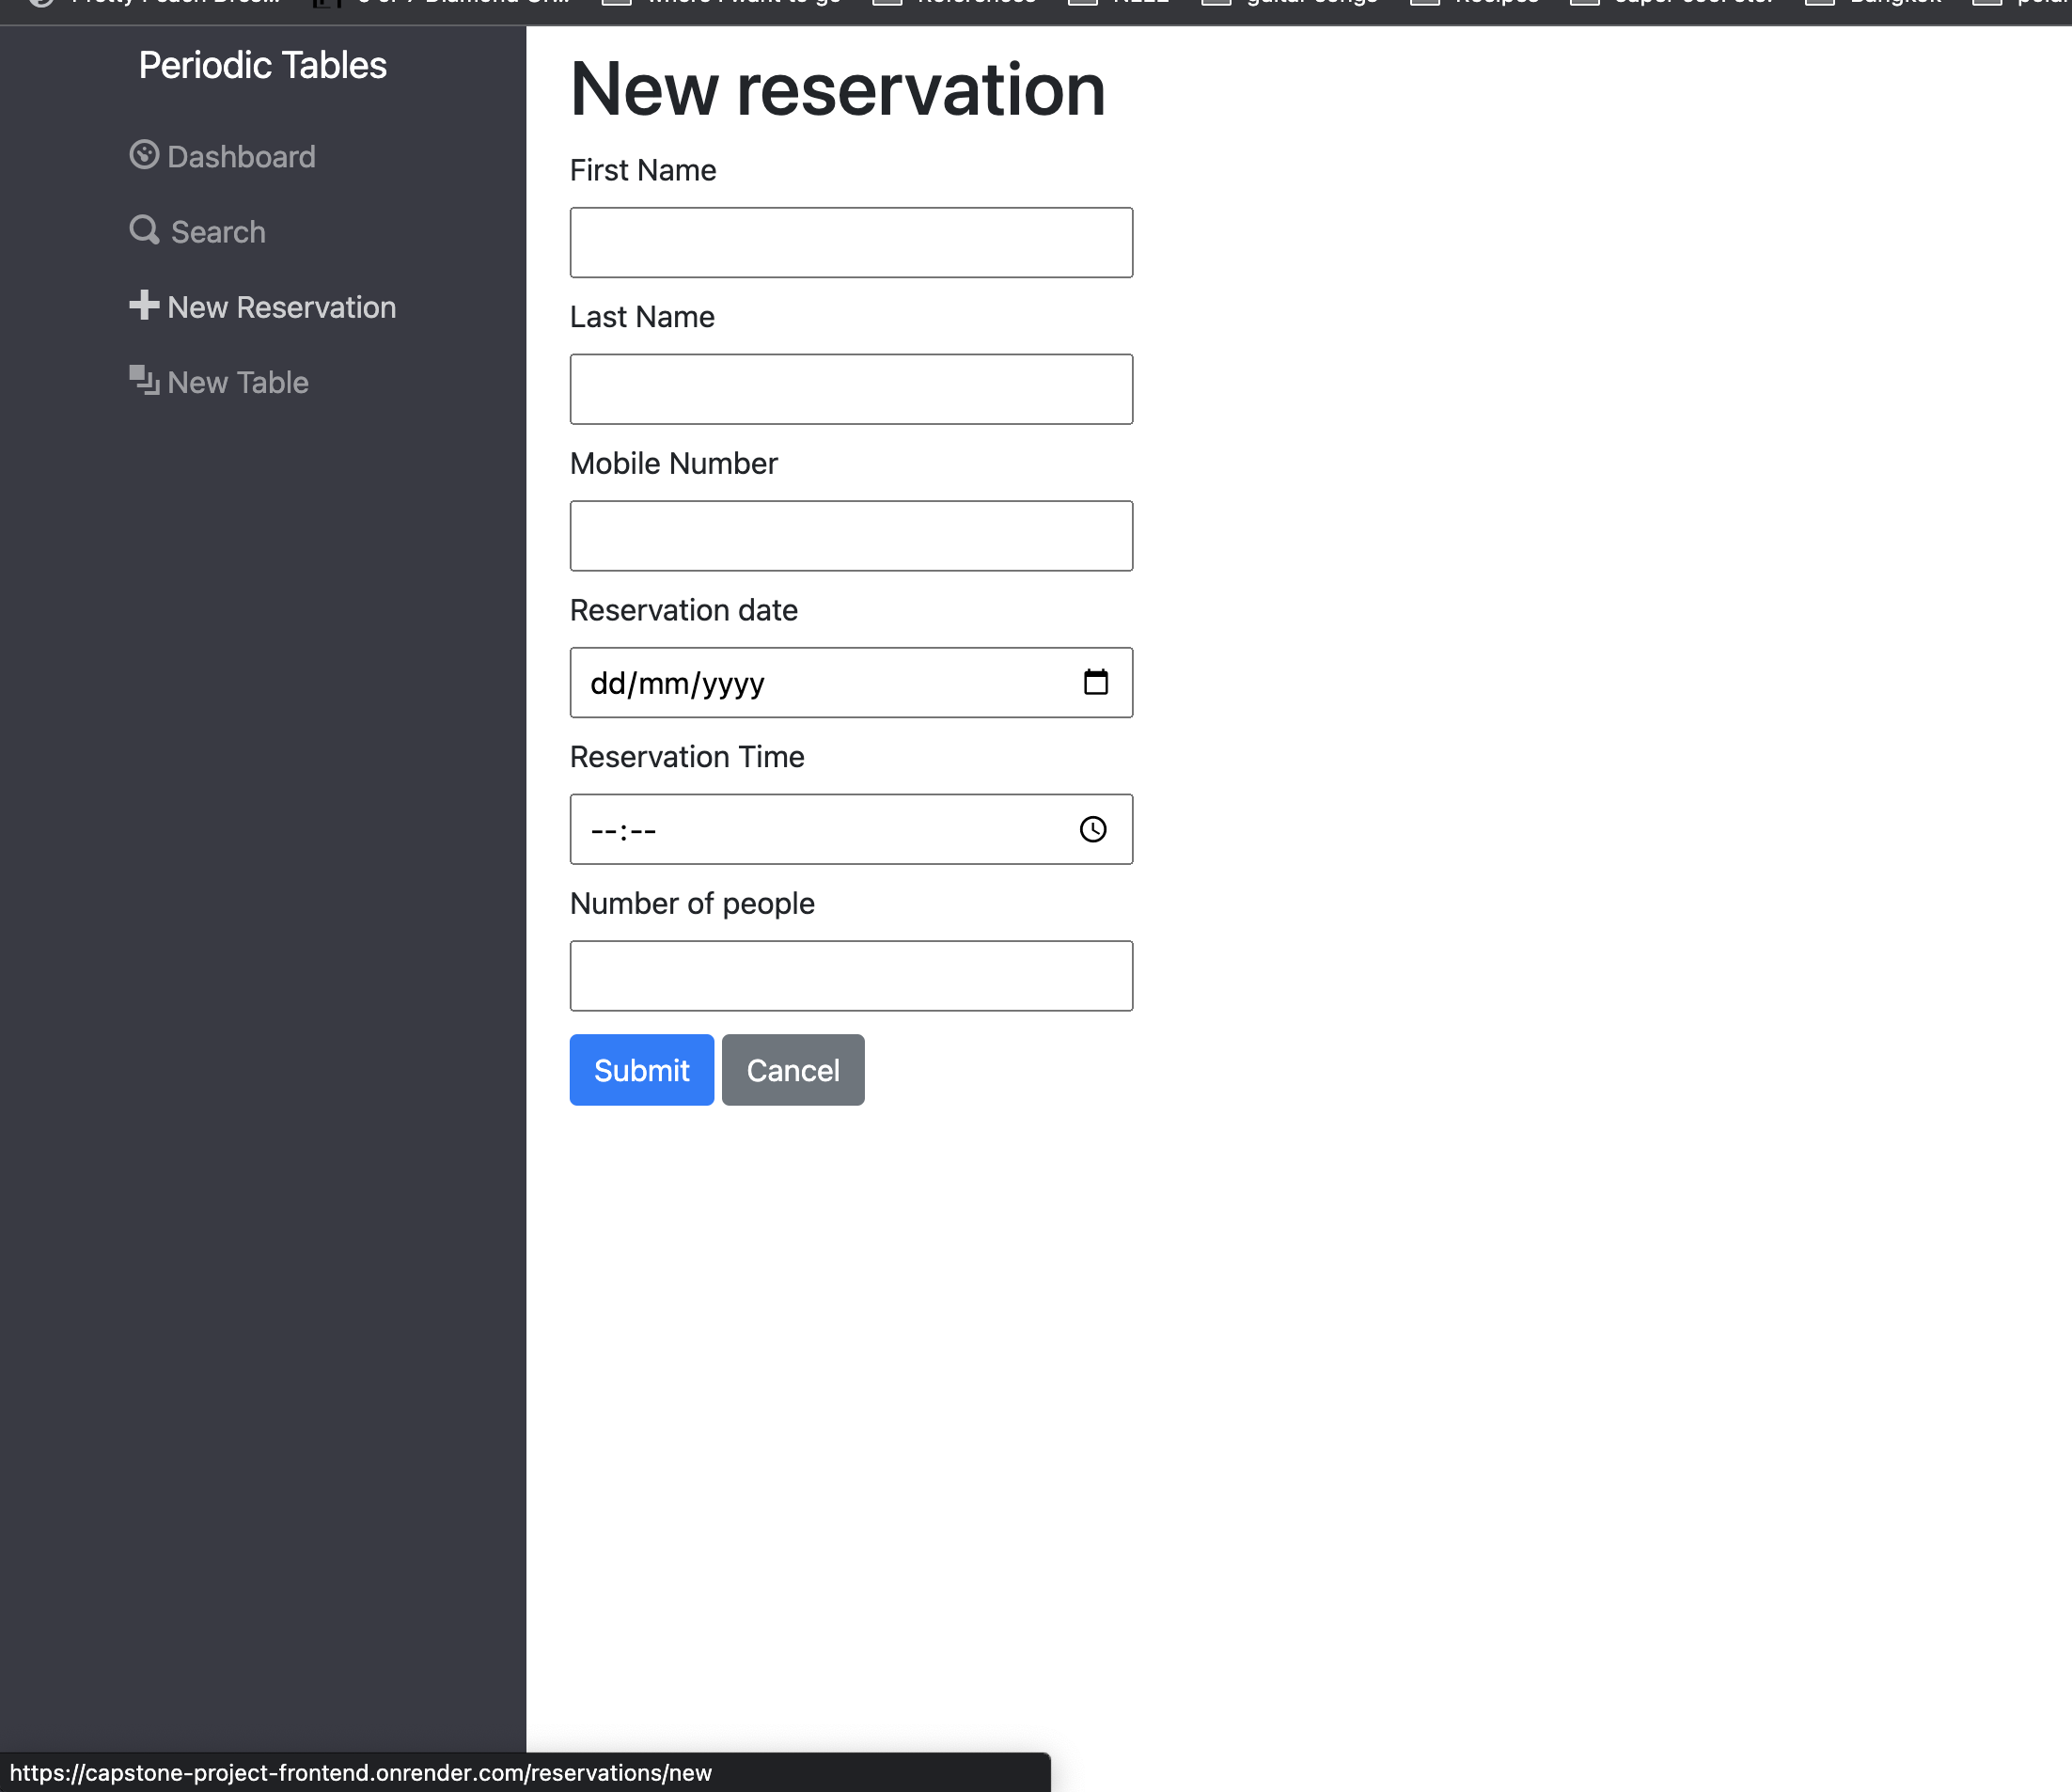This screenshot has height=1792, width=2072.
Task: Select the Dashboard icon in sidebar
Action: click(x=144, y=155)
